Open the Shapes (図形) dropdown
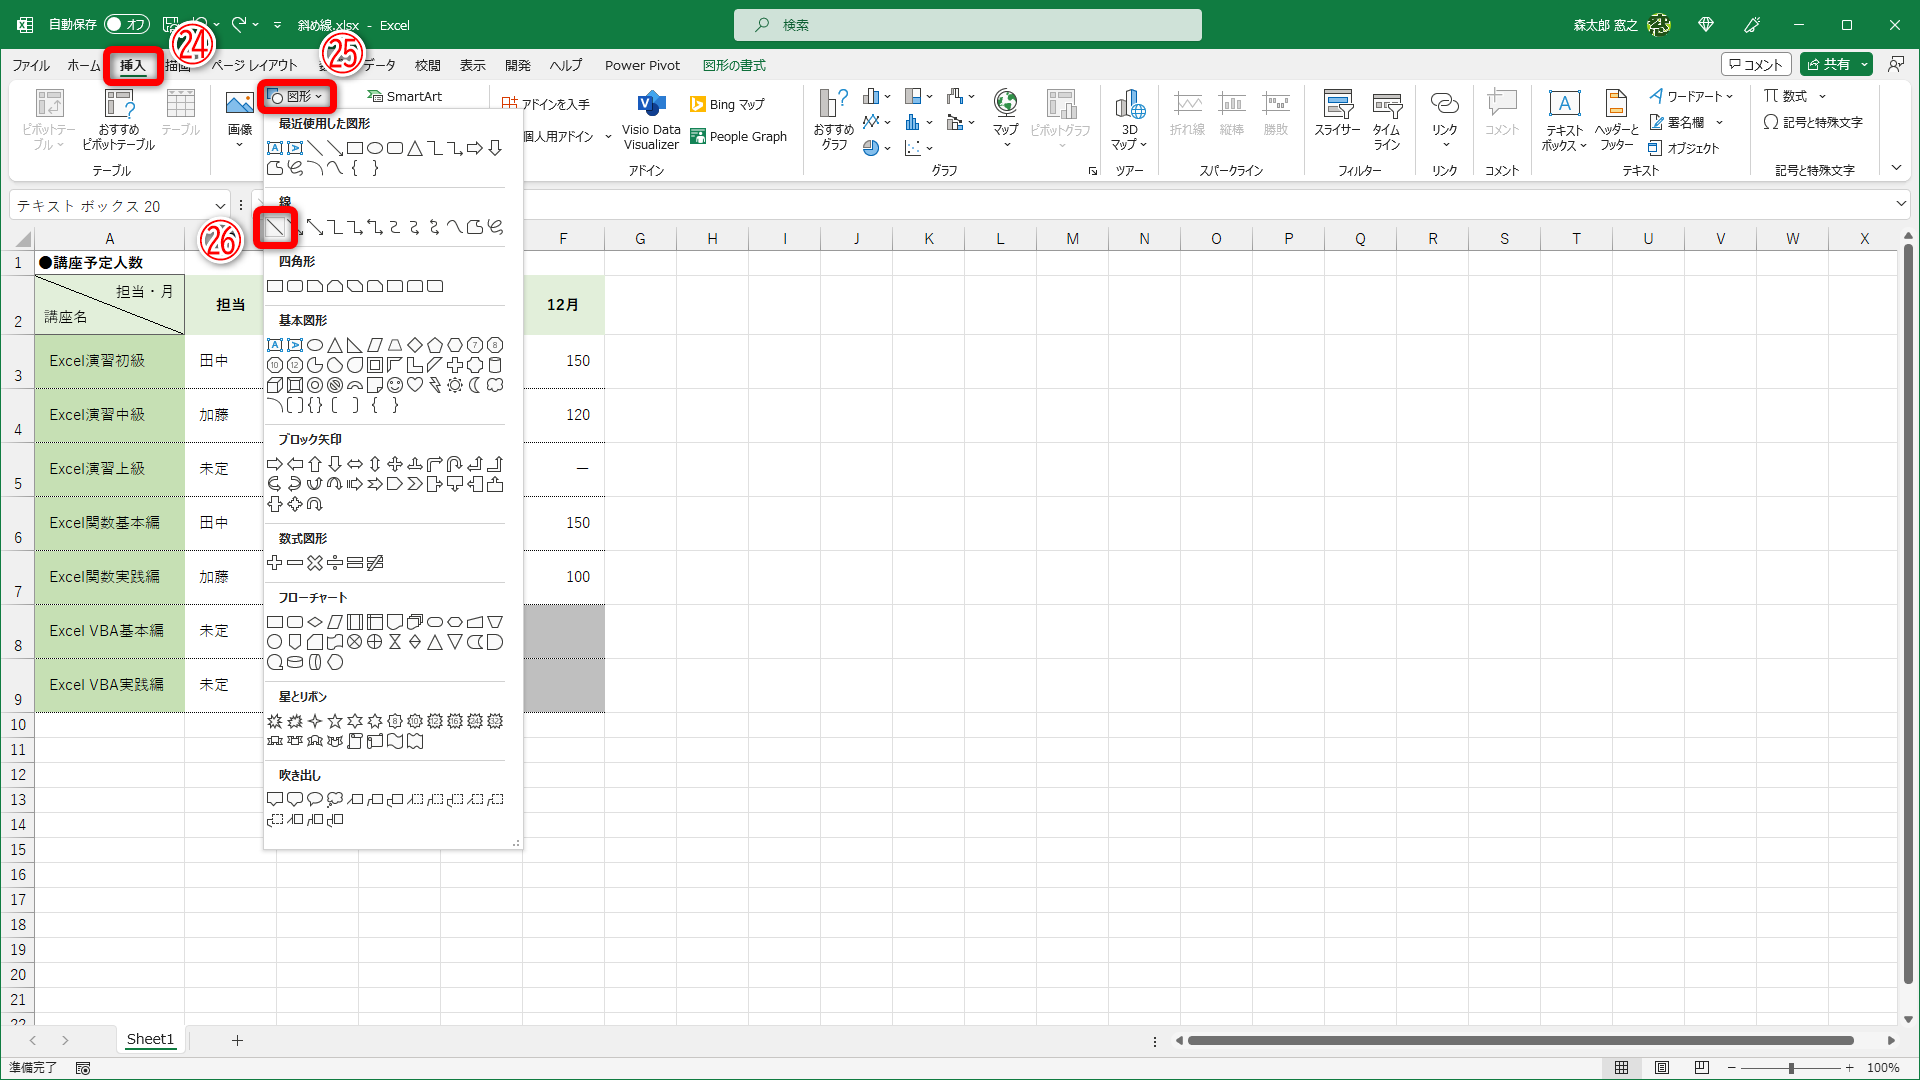 click(296, 97)
